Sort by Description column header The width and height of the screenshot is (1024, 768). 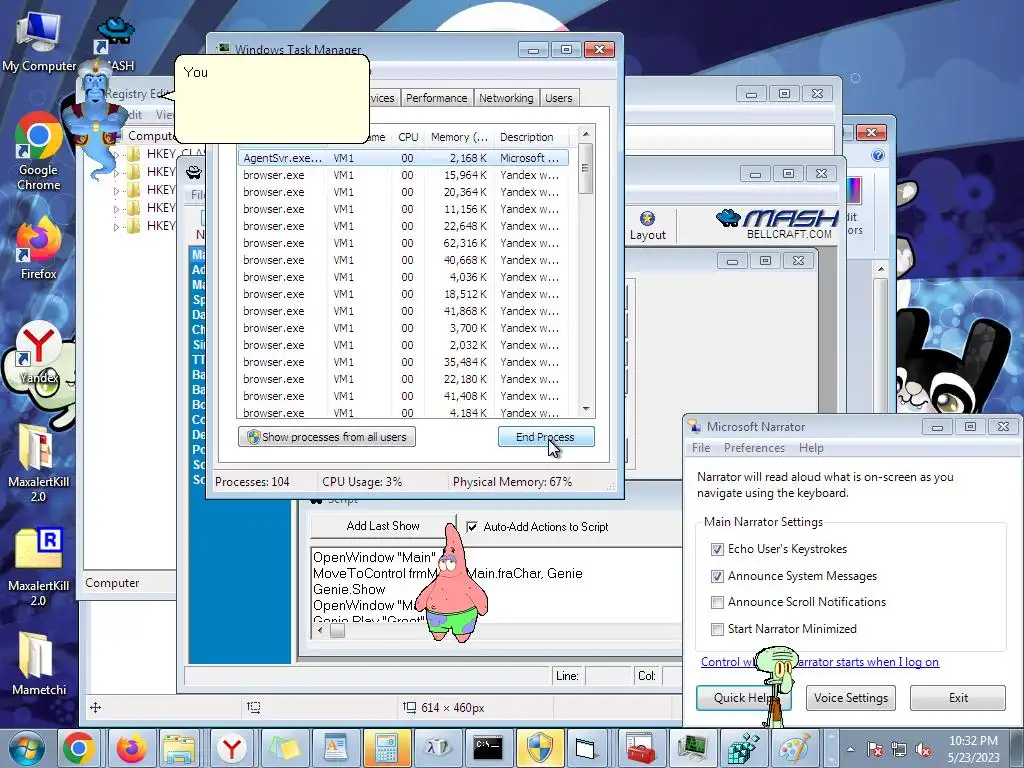coord(530,137)
